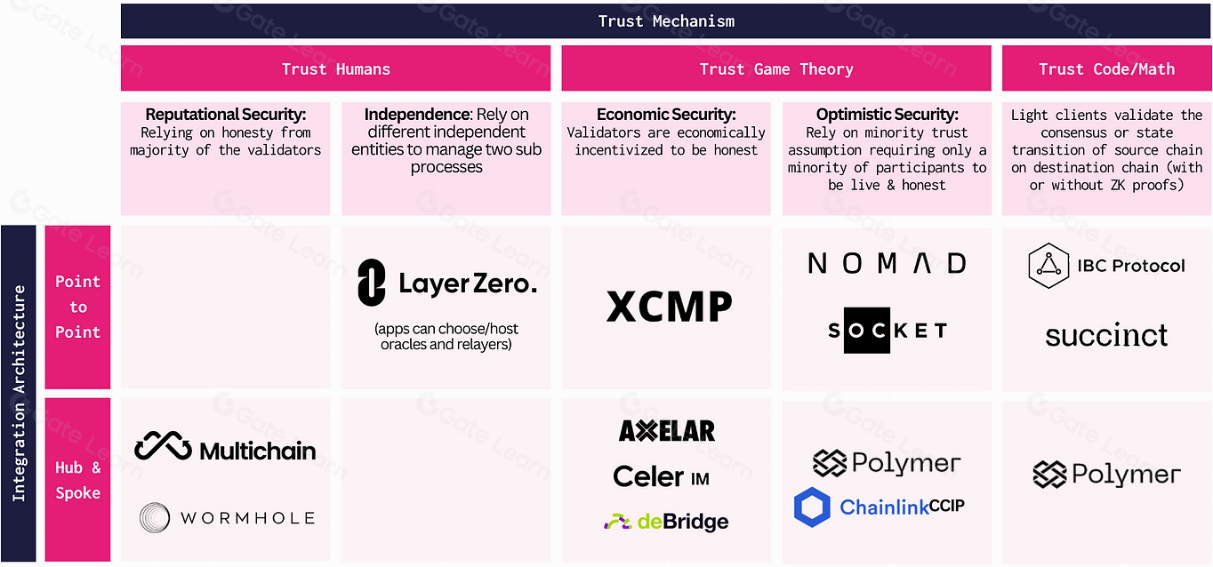Select the Hub & Spoke row label
This screenshot has height=567, width=1213.
coord(78,480)
